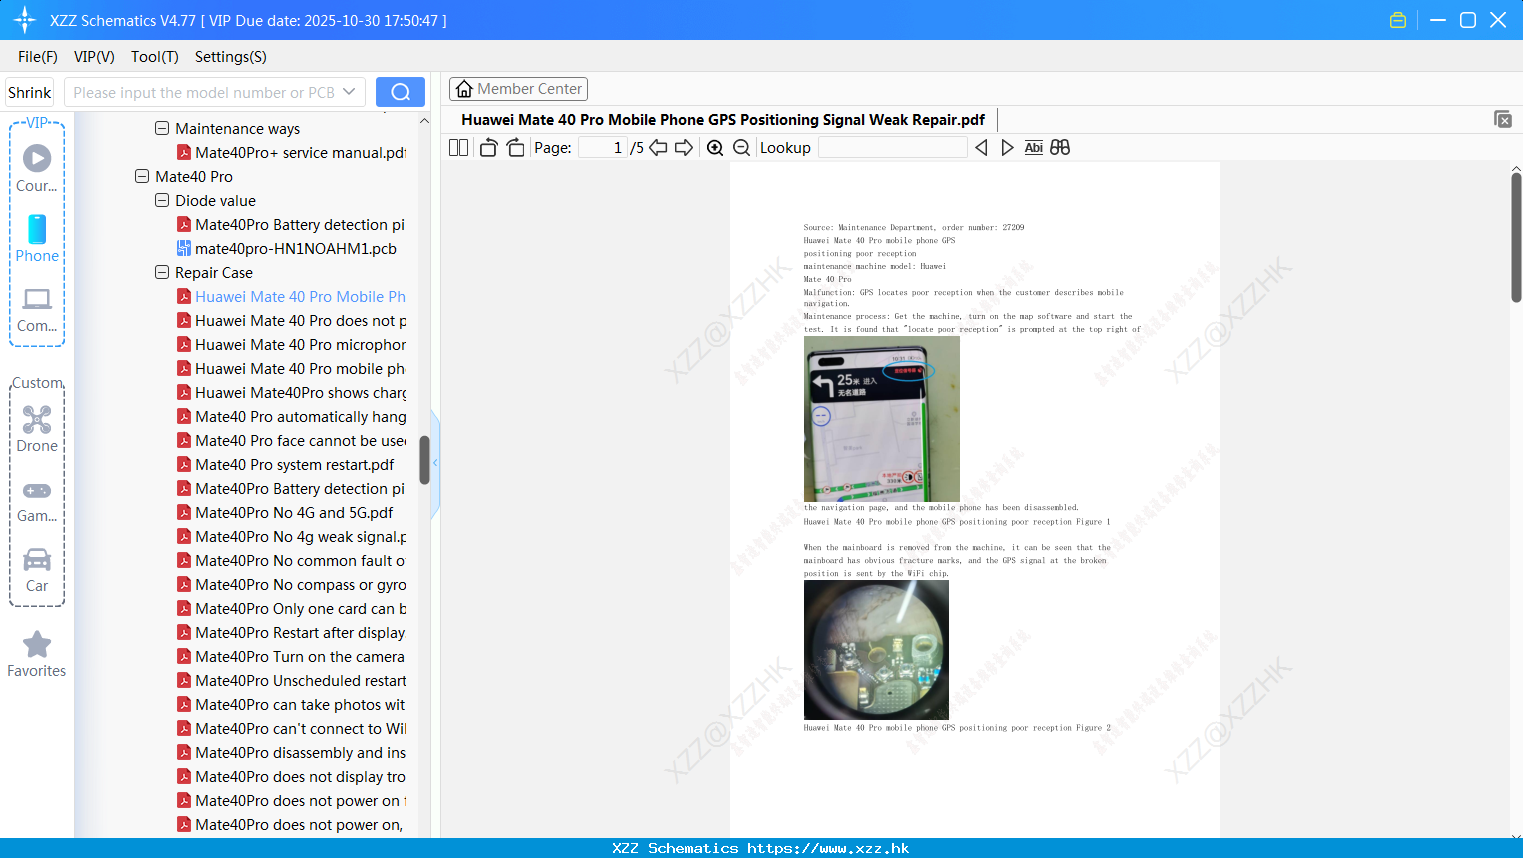The height and width of the screenshot is (858, 1523).
Task: Open the Car sidebar category
Action: [37, 570]
